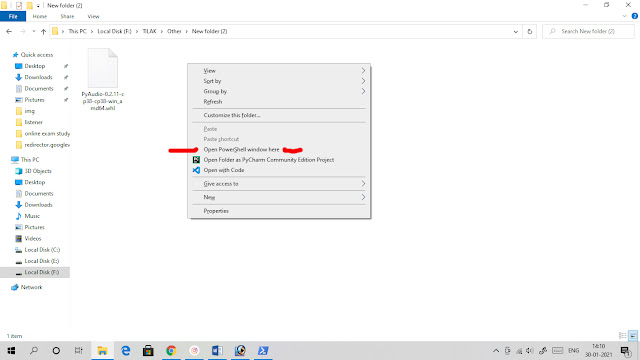Launch Google Chrome from taskbar
The width and height of the screenshot is (640, 360).
pos(171,351)
